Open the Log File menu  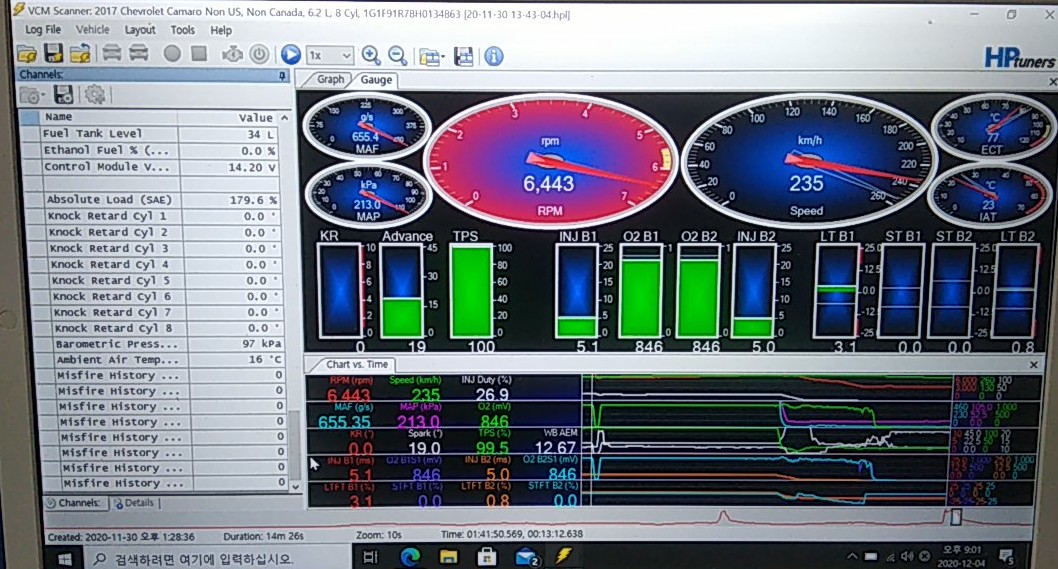pos(43,30)
